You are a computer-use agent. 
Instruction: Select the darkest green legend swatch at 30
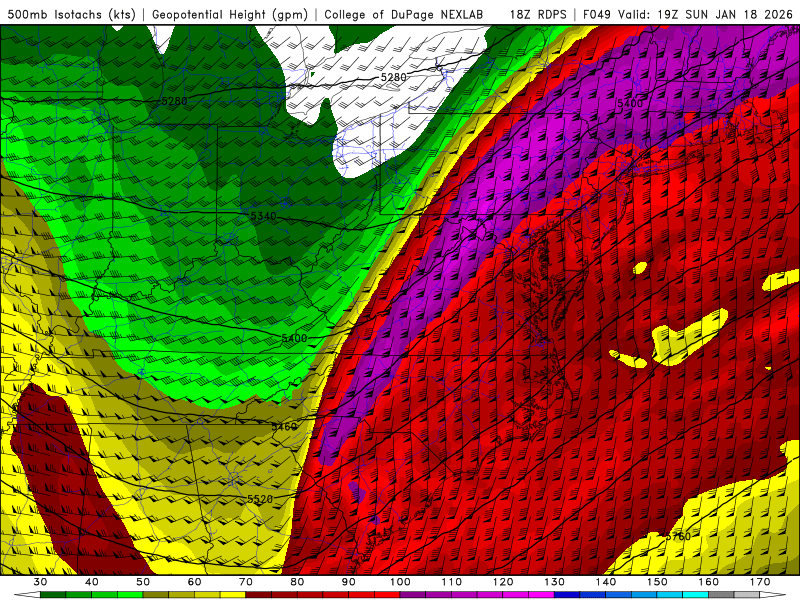(x=53, y=595)
